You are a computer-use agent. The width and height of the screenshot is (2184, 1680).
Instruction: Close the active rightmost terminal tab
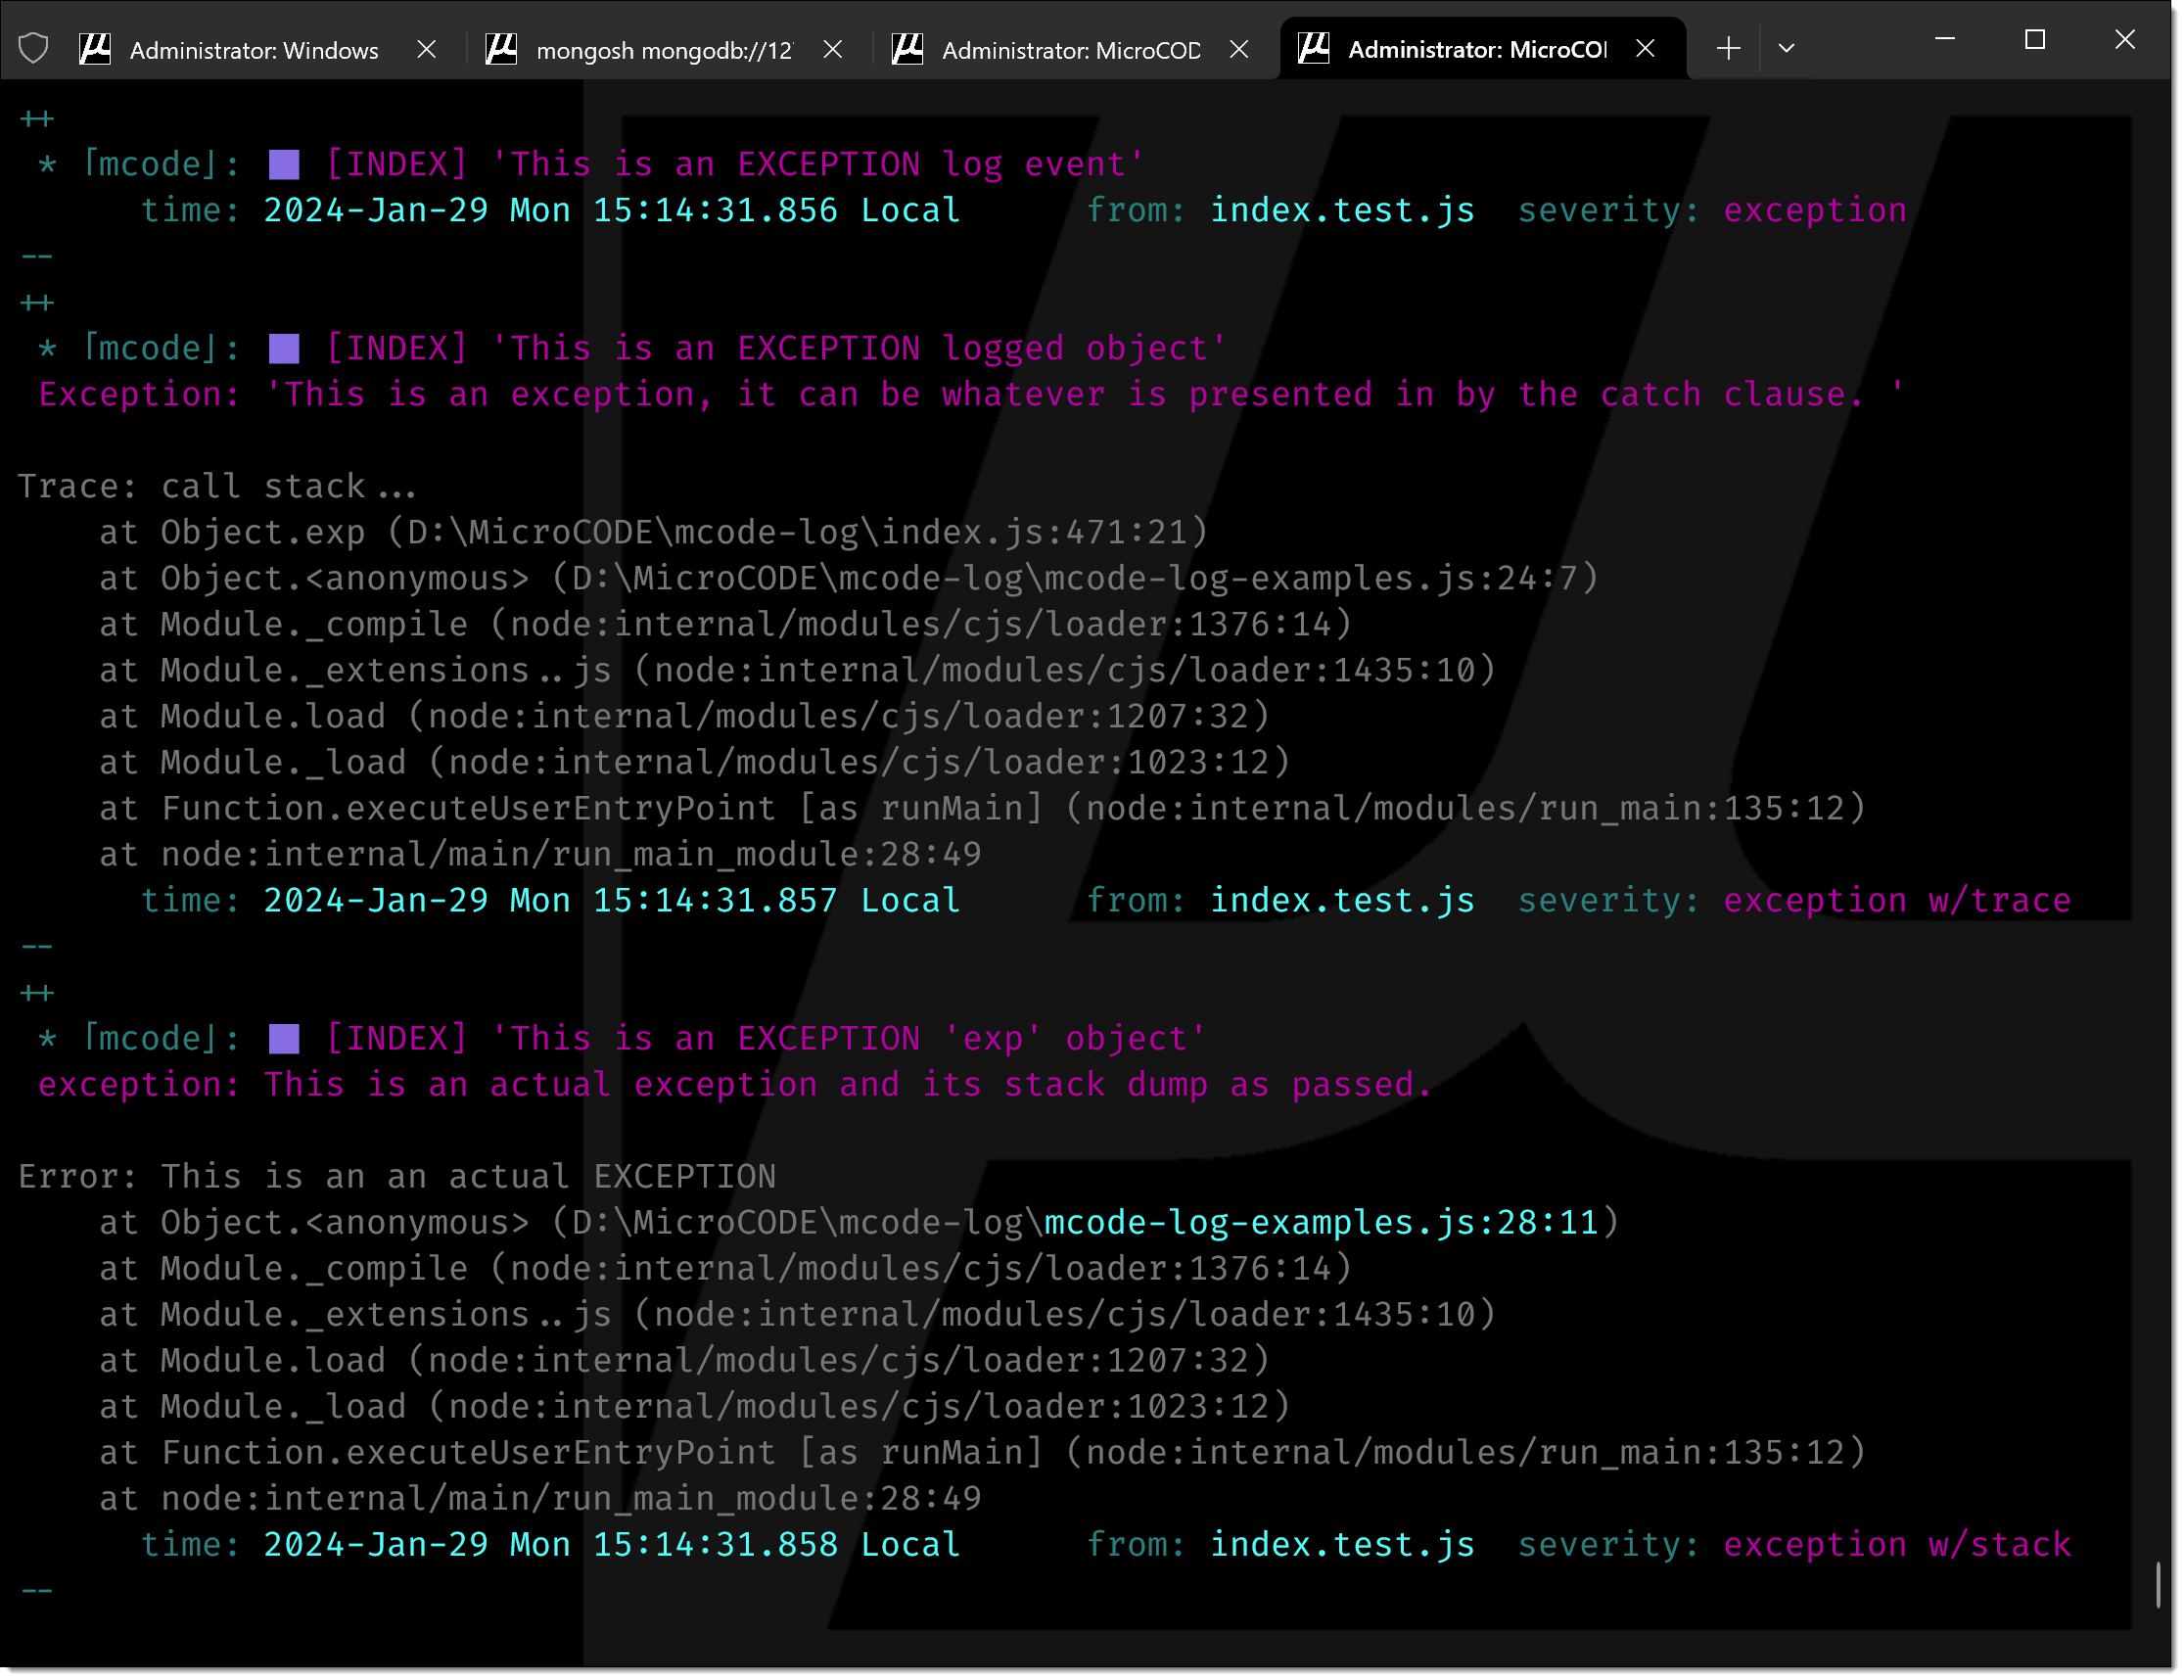pyautogui.click(x=1647, y=48)
